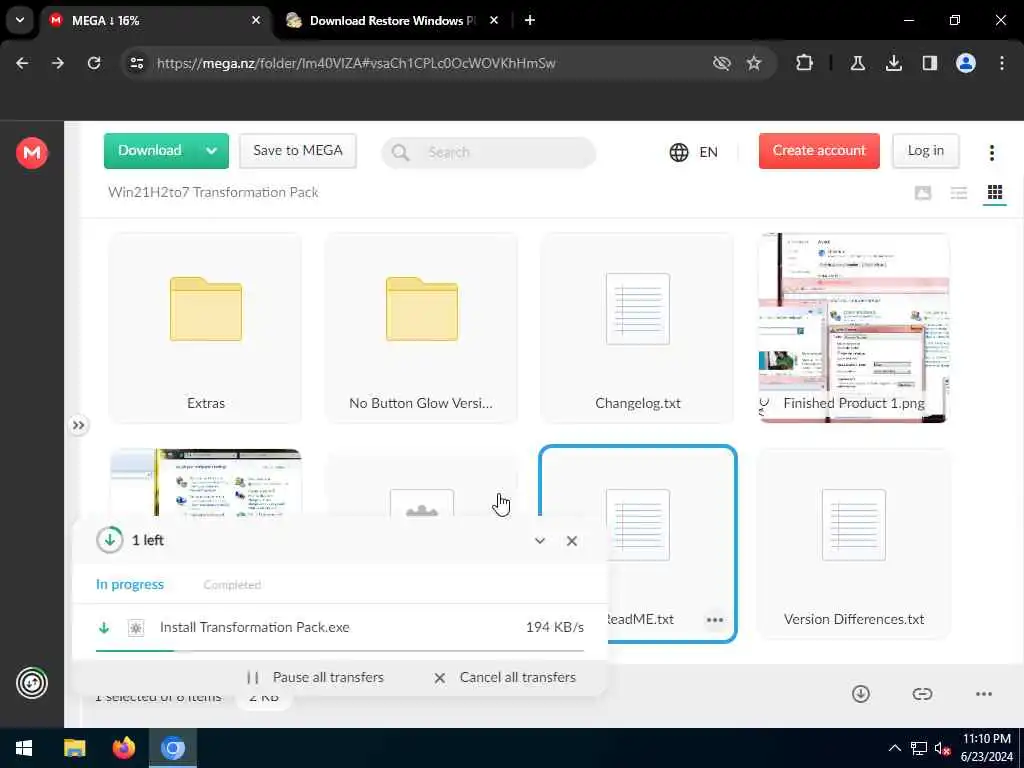This screenshot has height=768, width=1024.
Task: Close the MEGA browser tab
Action: click(256, 21)
